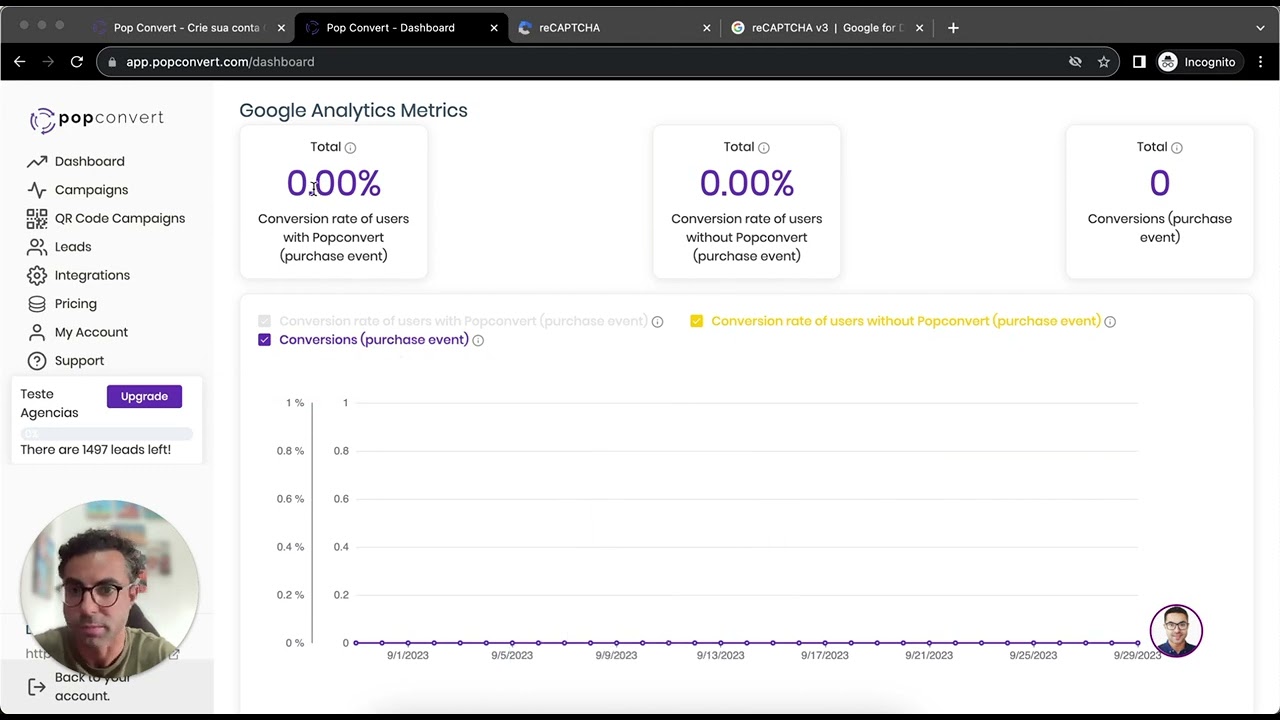Close the Pop Convert - Dashboard tab
Image resolution: width=1280 pixels, height=720 pixels.
(x=494, y=28)
